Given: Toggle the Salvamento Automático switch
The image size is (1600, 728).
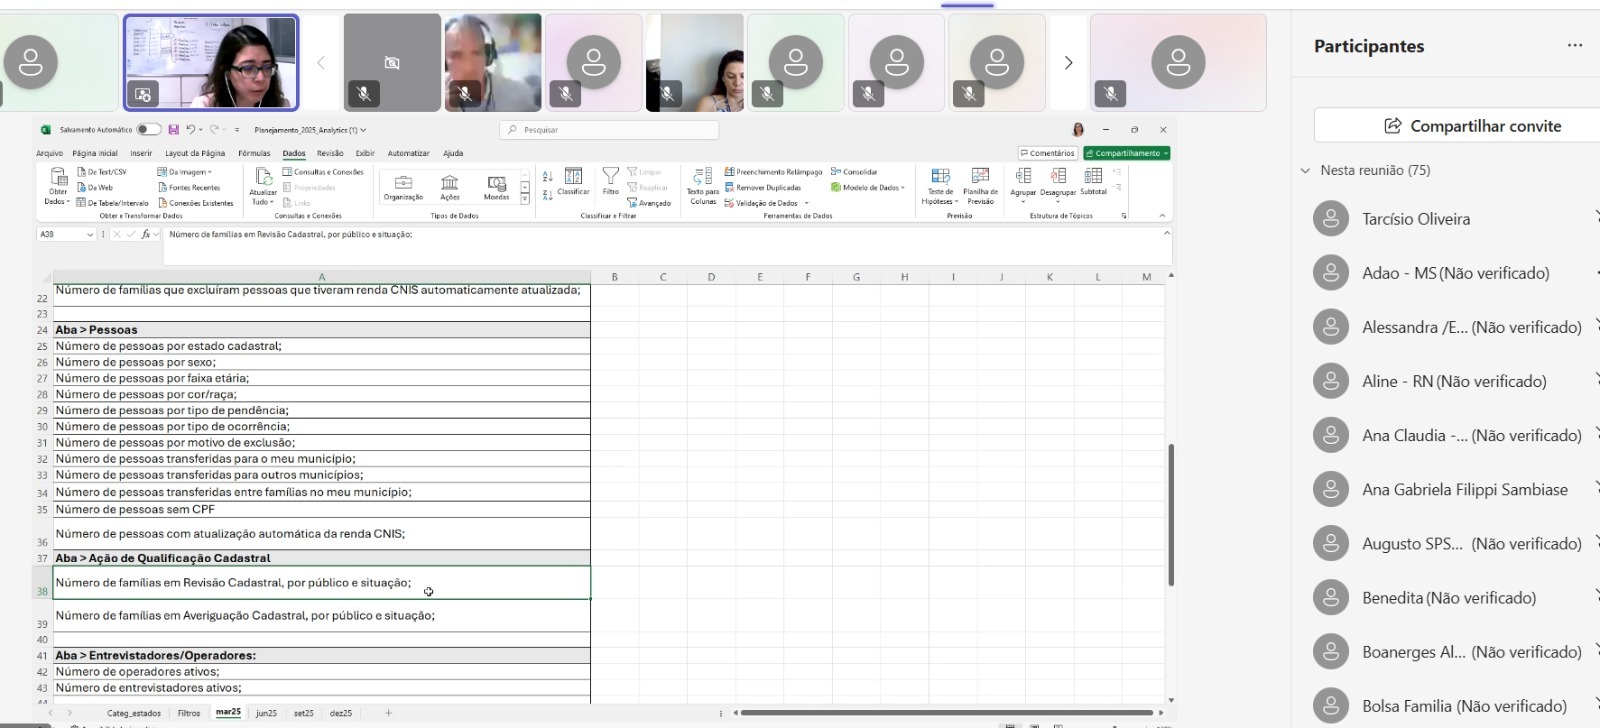Looking at the screenshot, I should point(148,130).
